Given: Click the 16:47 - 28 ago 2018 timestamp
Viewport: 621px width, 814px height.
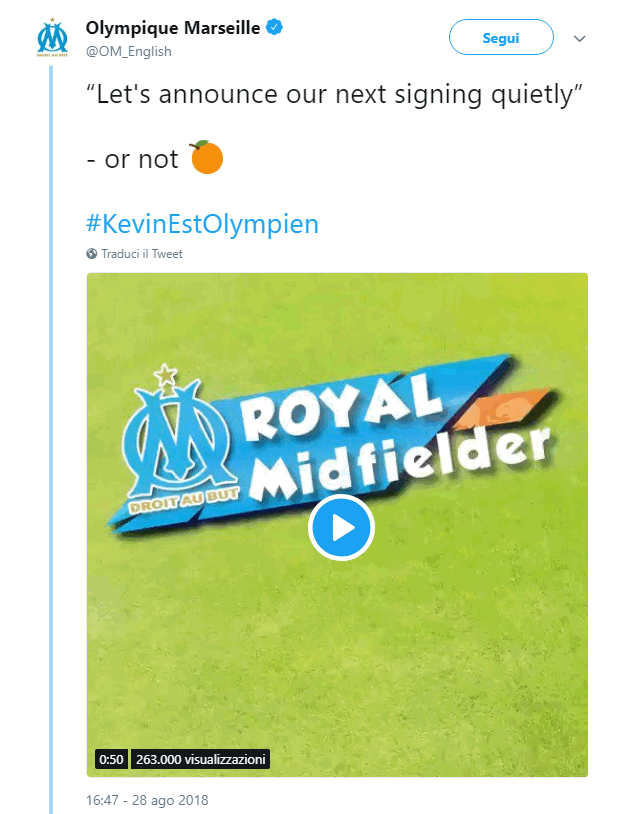Looking at the screenshot, I should click(147, 800).
